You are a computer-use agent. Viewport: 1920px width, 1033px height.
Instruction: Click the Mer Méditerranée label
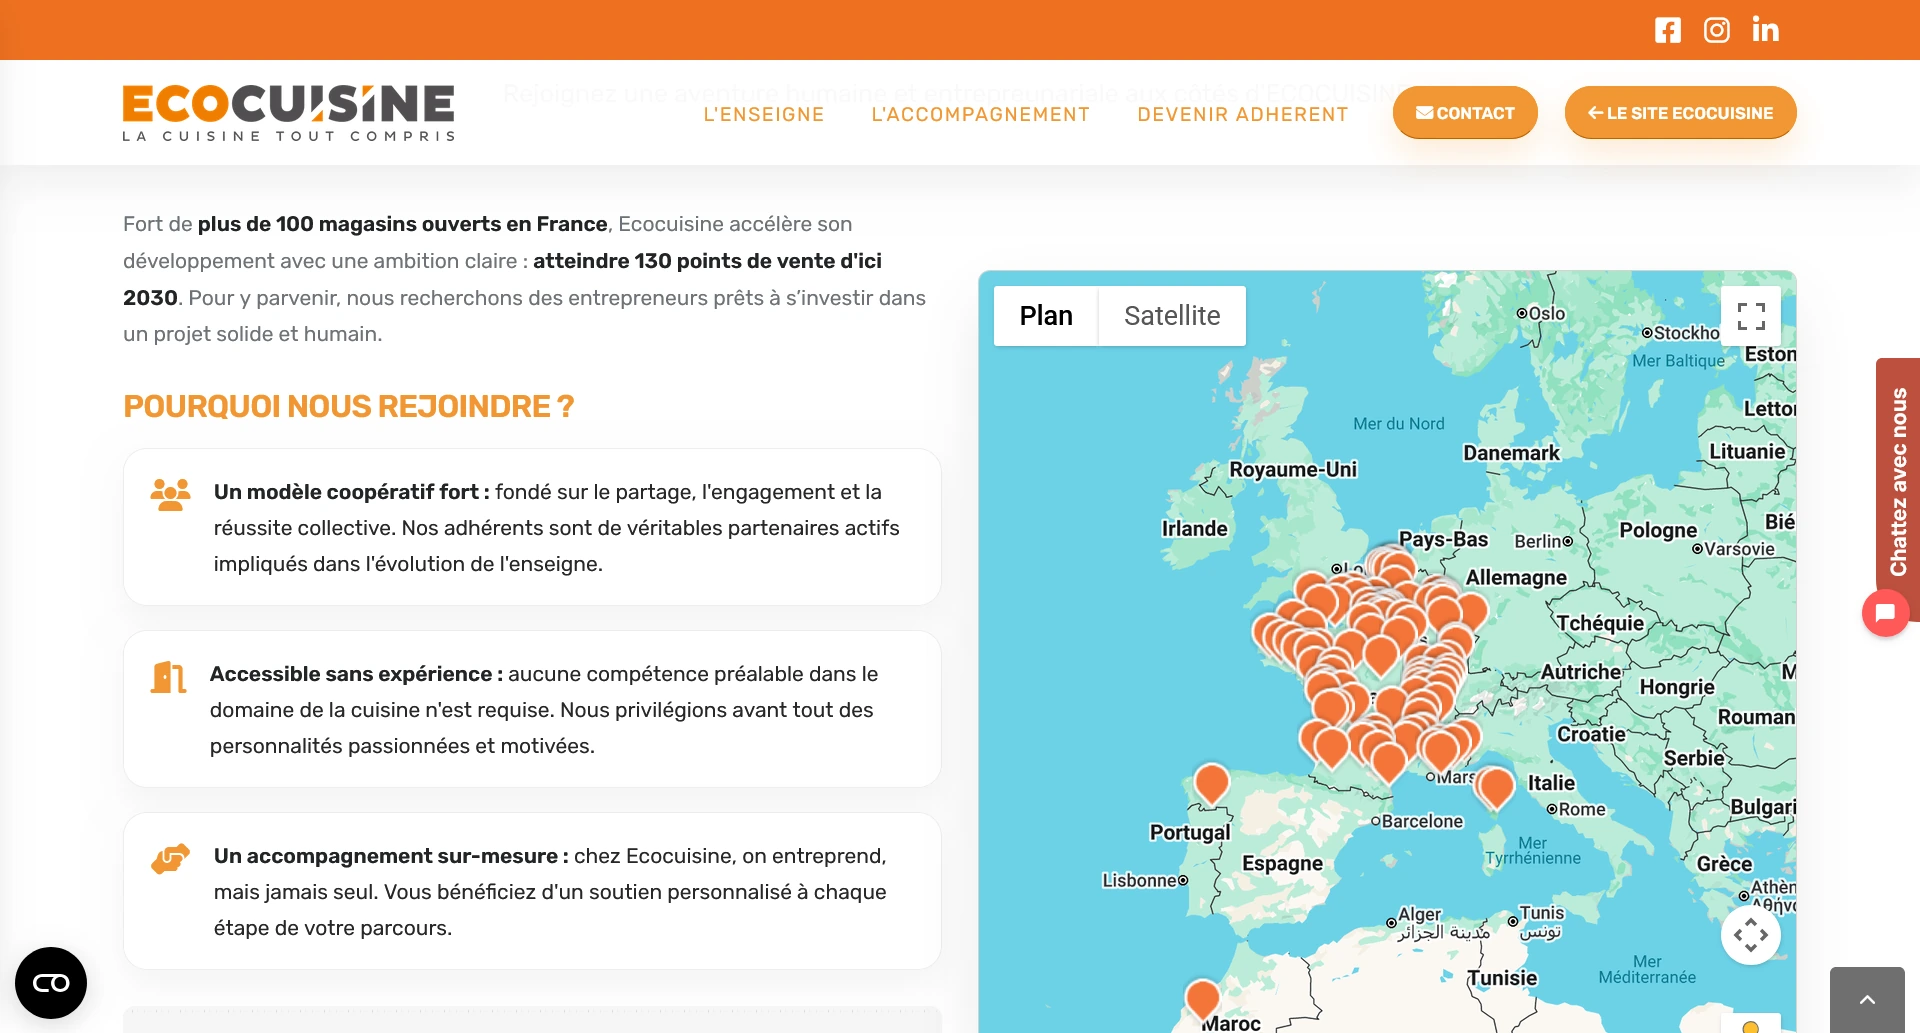pos(1647,969)
